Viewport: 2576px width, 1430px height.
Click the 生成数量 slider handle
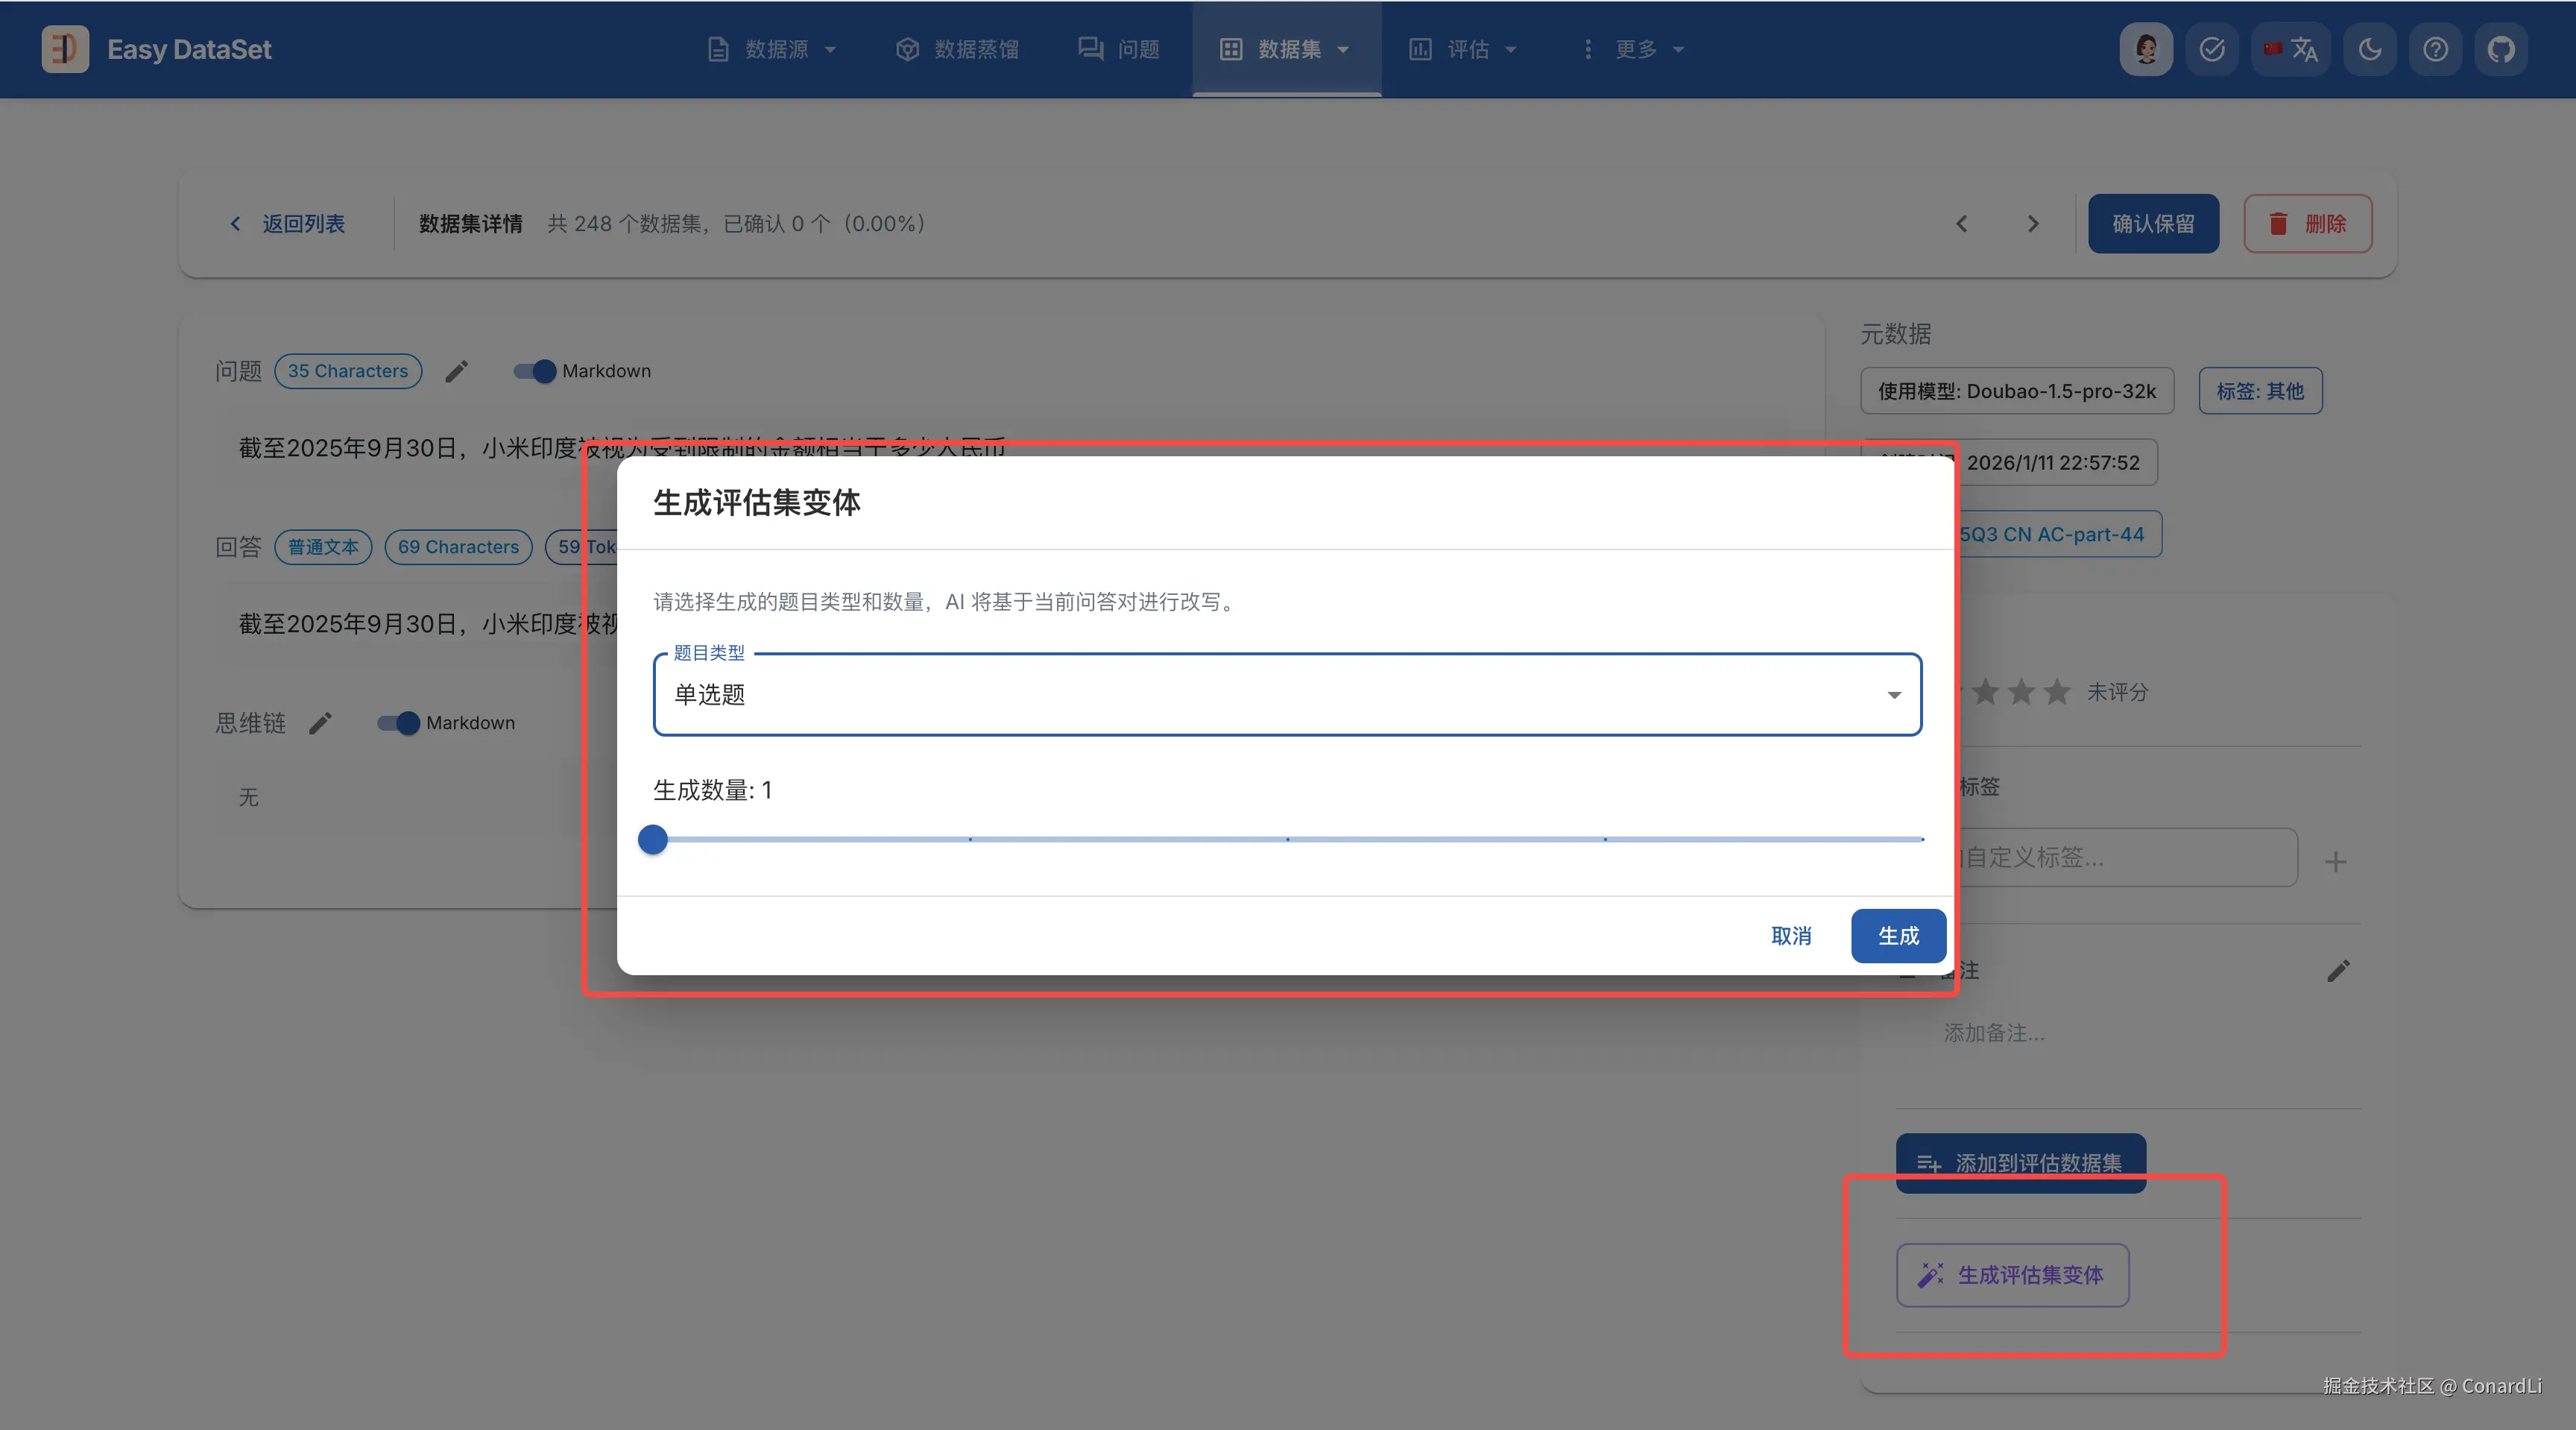pos(653,839)
